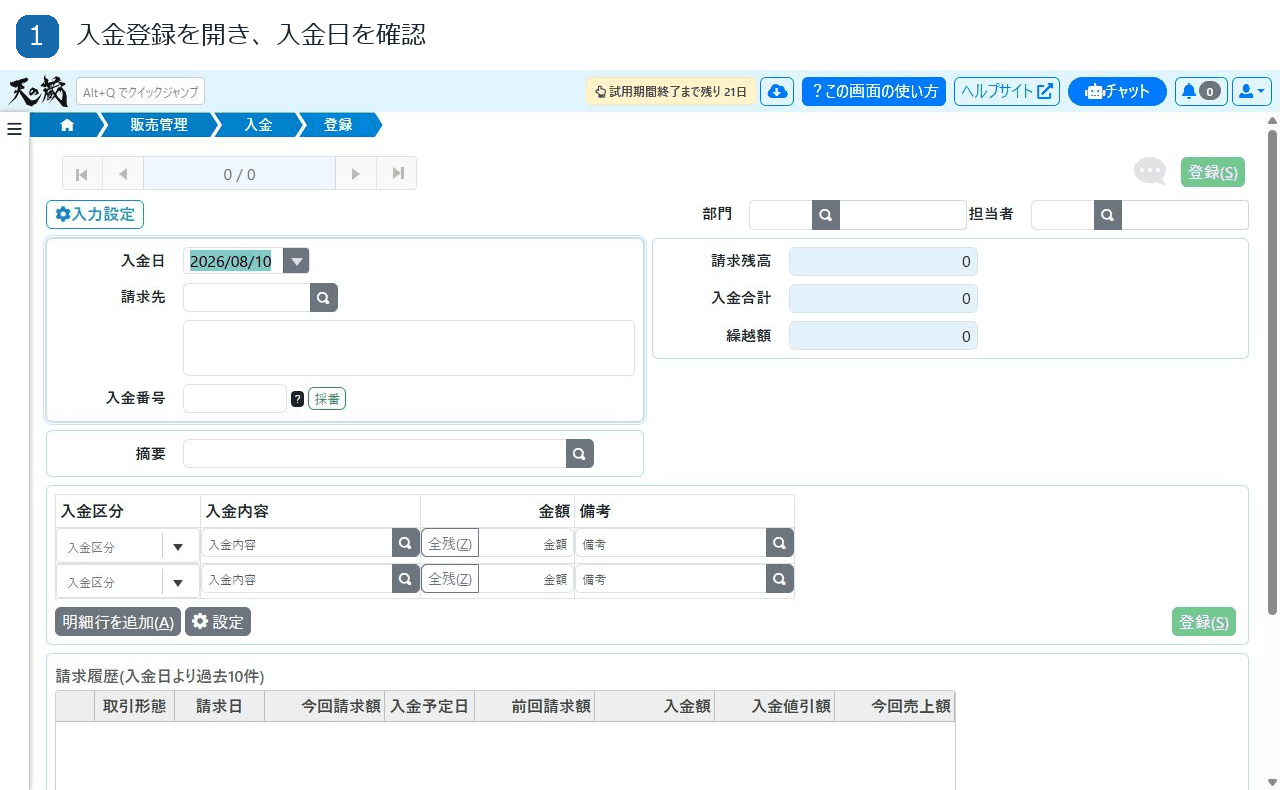Image resolution: width=1280 pixels, height=790 pixels.
Task: Go to home via breadcrumb icon
Action: tap(67, 125)
